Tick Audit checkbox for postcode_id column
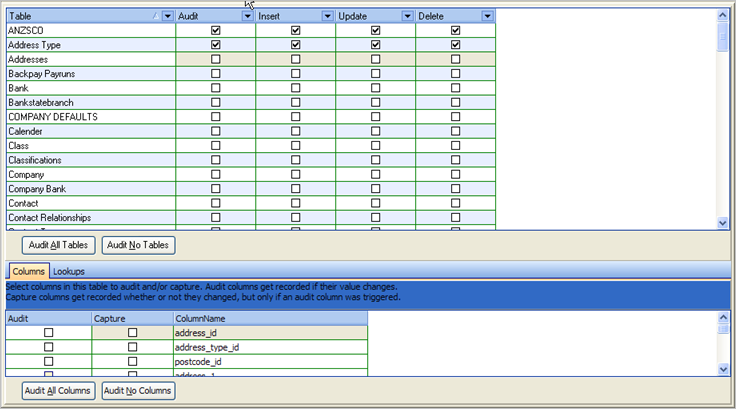736x409 pixels. [x=48, y=362]
